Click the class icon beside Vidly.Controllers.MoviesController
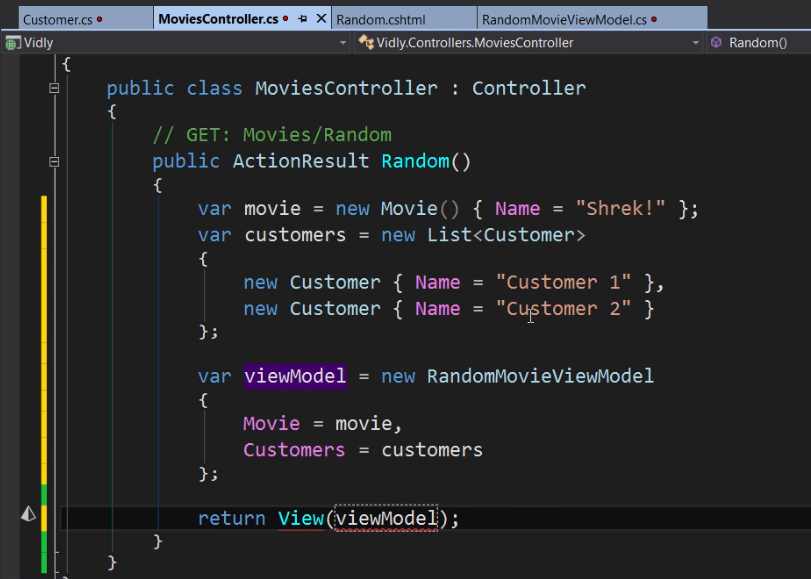This screenshot has height=579, width=811. point(366,42)
